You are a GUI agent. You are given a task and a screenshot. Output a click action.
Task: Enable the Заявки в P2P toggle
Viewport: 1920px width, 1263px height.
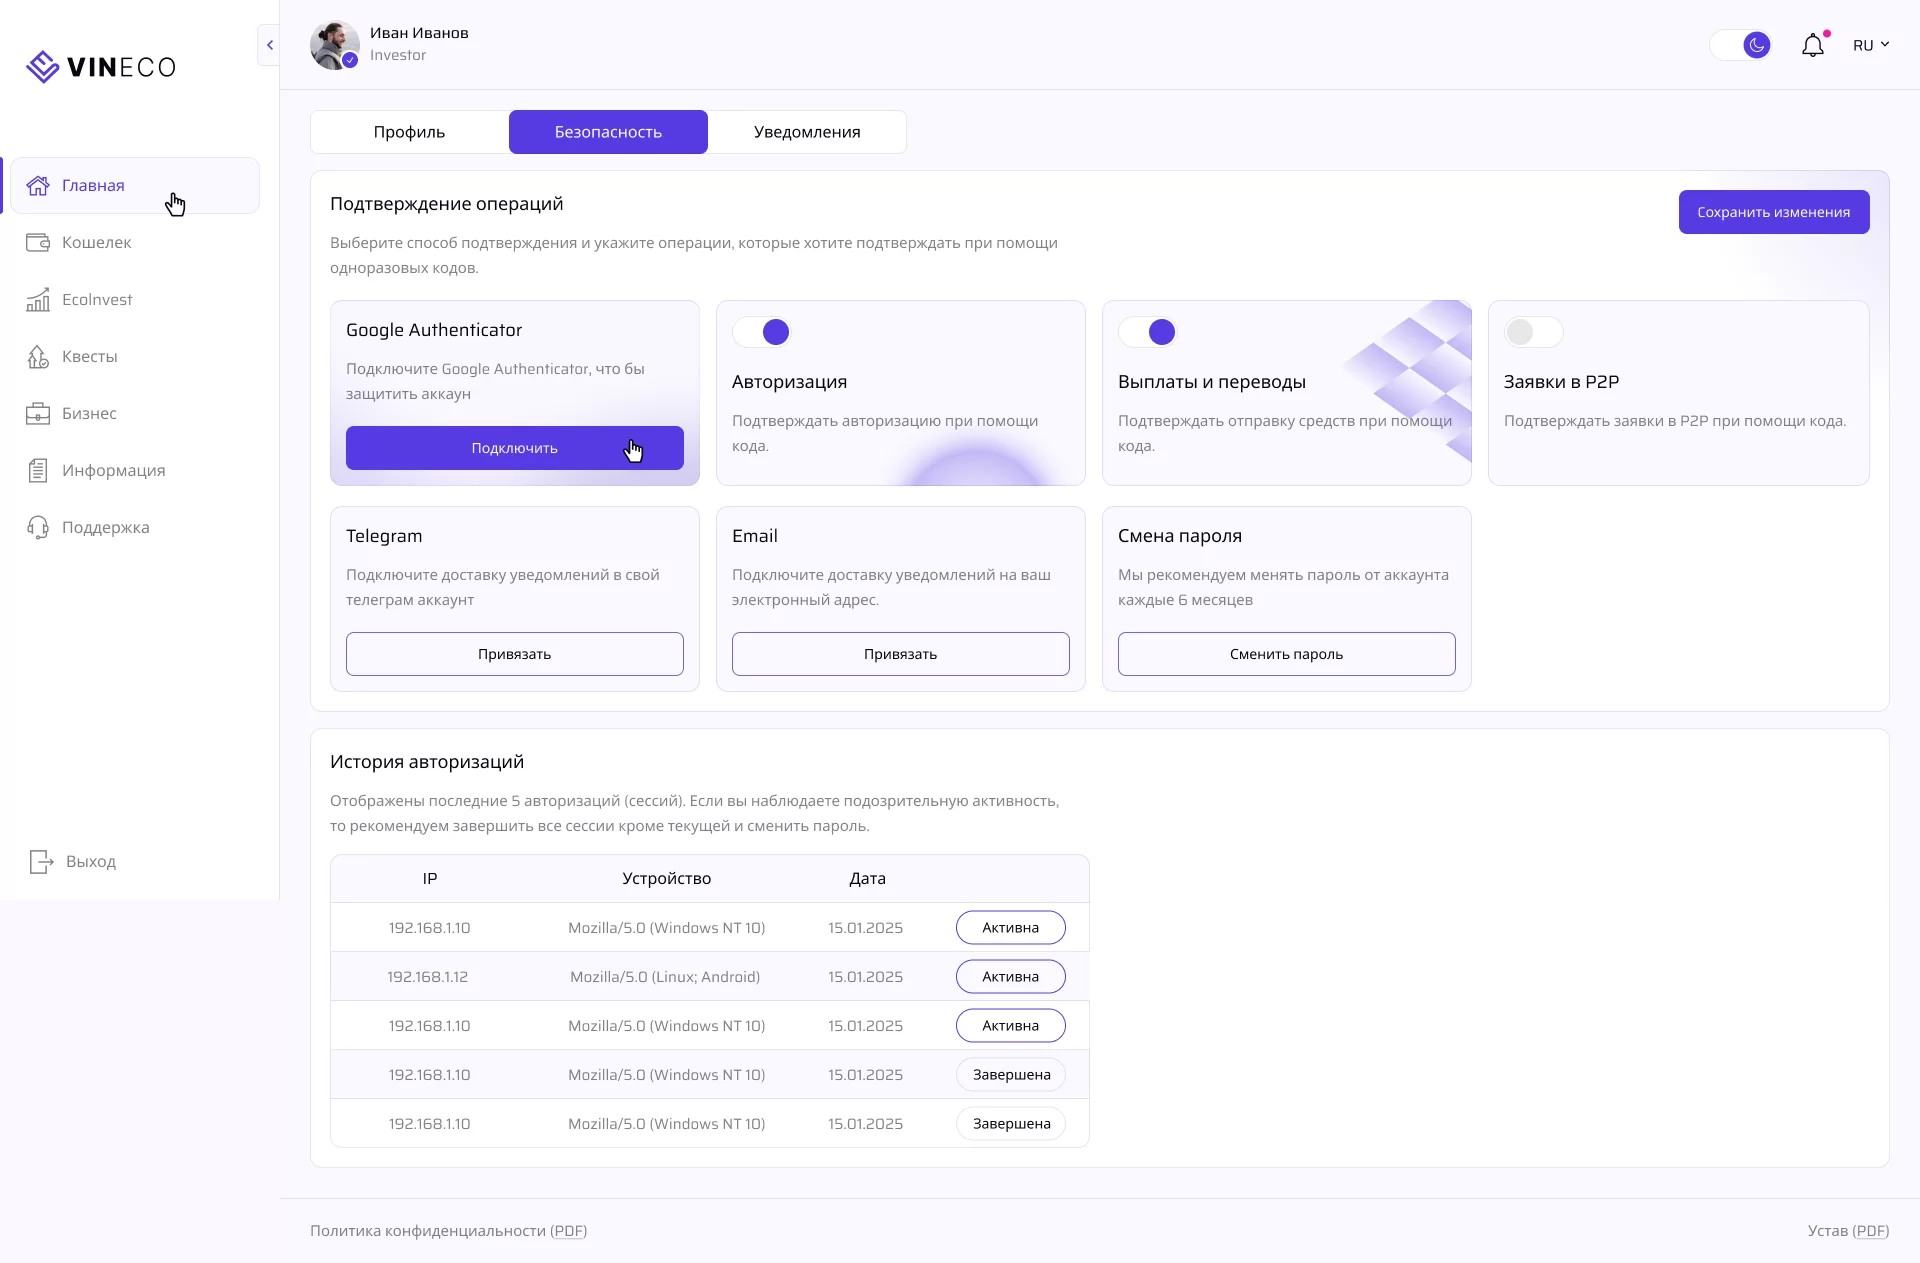coord(1533,332)
